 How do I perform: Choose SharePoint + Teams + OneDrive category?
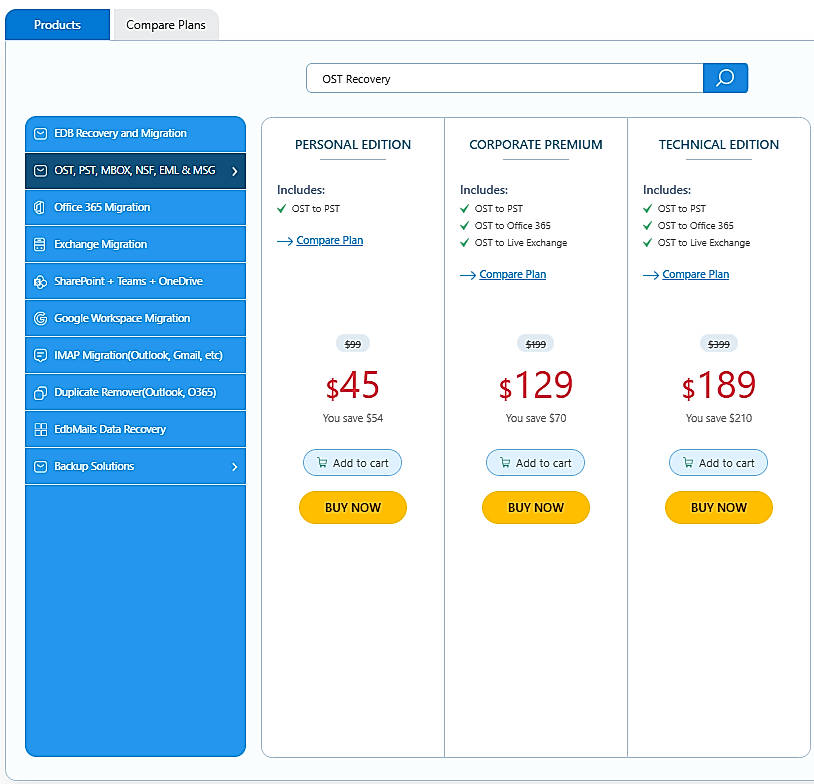pos(135,281)
